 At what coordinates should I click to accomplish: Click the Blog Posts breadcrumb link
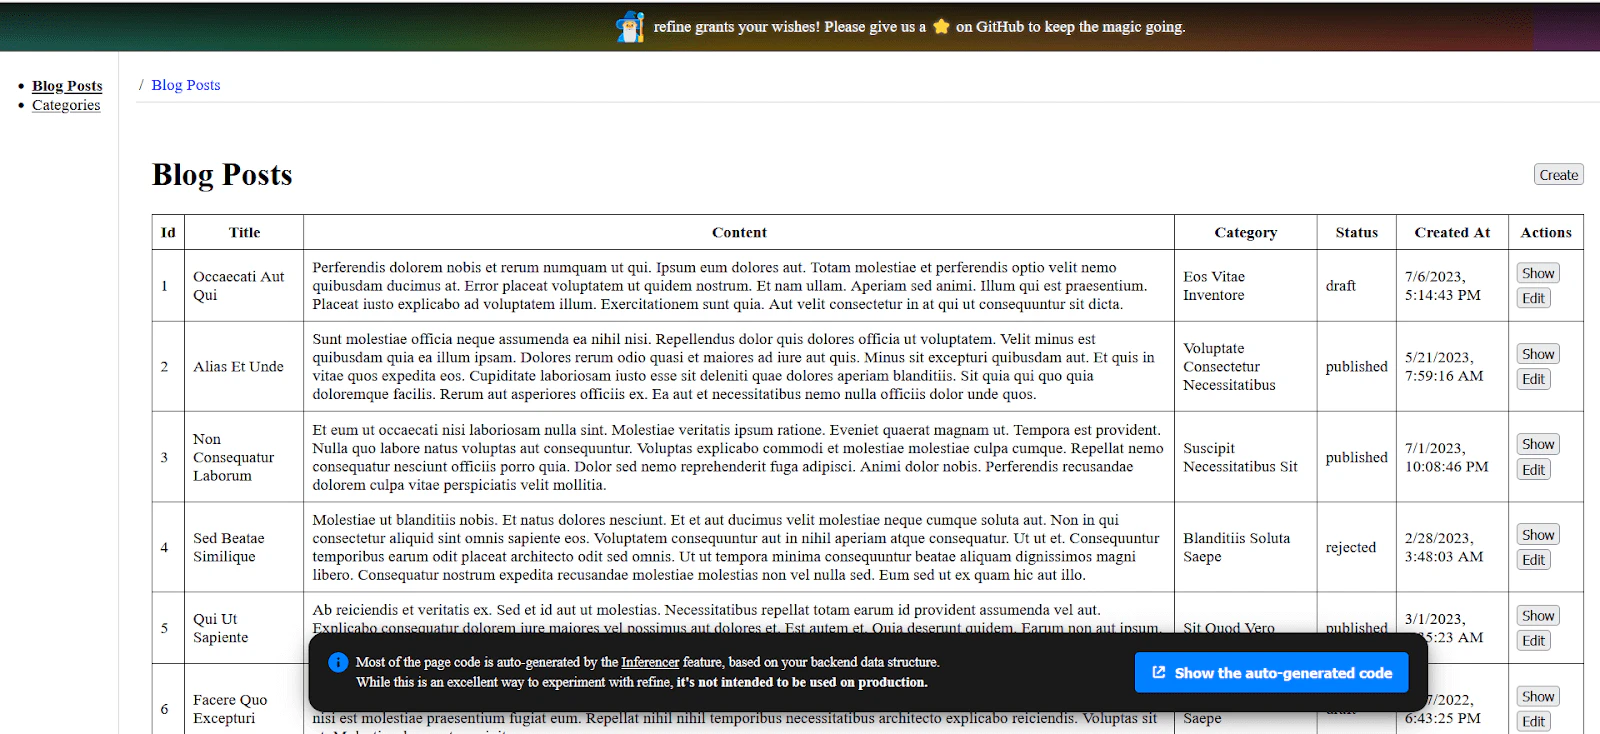(x=186, y=85)
